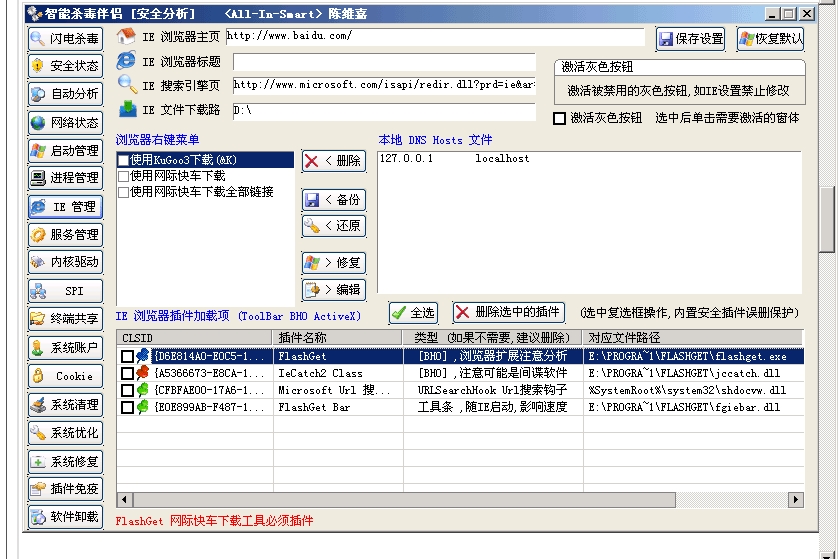Open 软件卸载 software uninstall section
The image size is (838, 559).
(x=65, y=517)
